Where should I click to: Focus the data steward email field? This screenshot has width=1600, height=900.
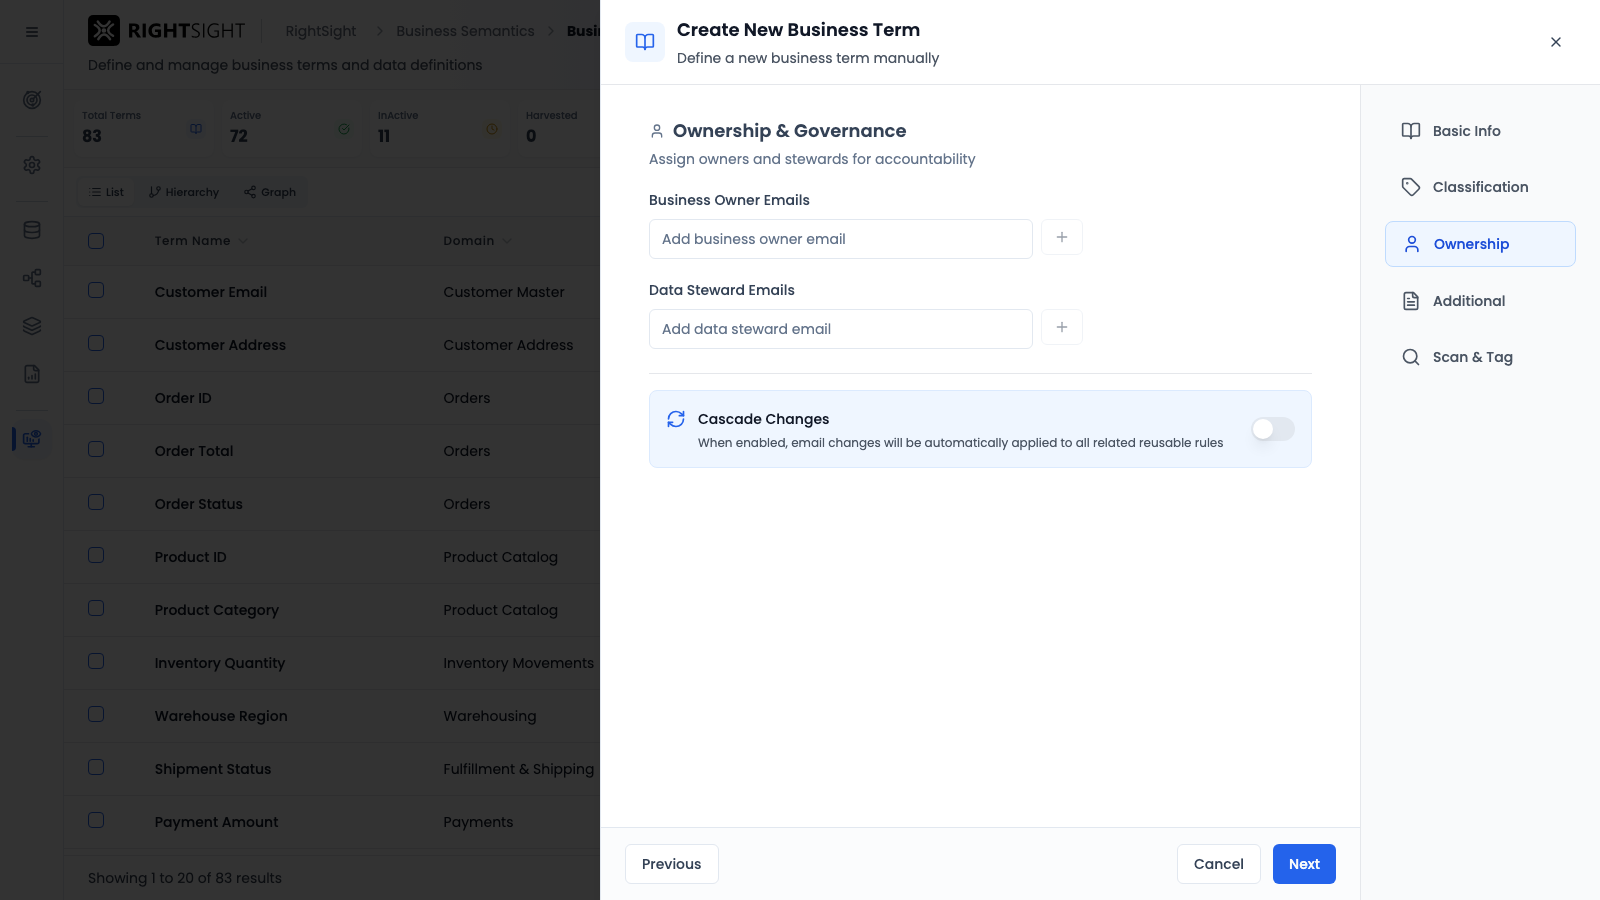(841, 329)
